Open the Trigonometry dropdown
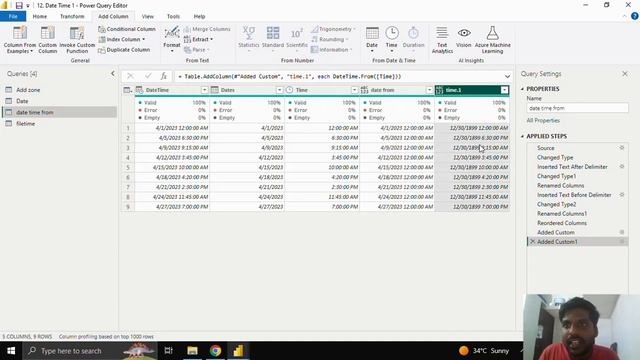 333,29
